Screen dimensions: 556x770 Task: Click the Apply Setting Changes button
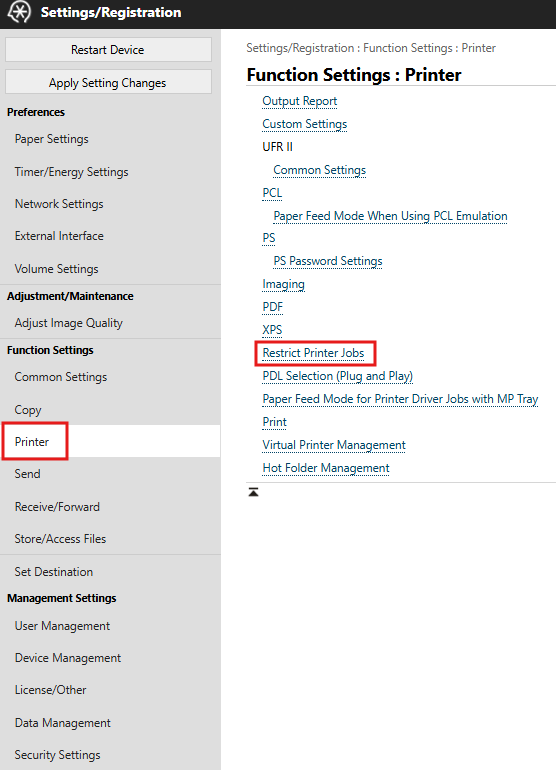pos(108,82)
